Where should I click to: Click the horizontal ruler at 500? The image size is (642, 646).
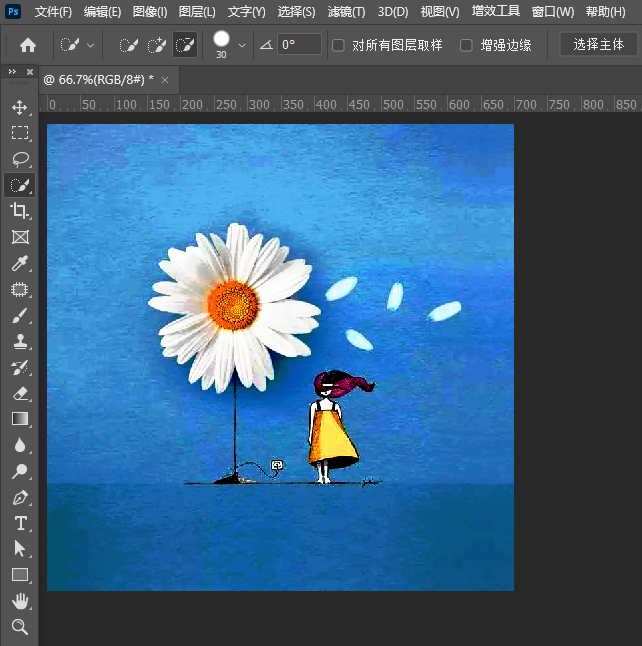point(393,105)
